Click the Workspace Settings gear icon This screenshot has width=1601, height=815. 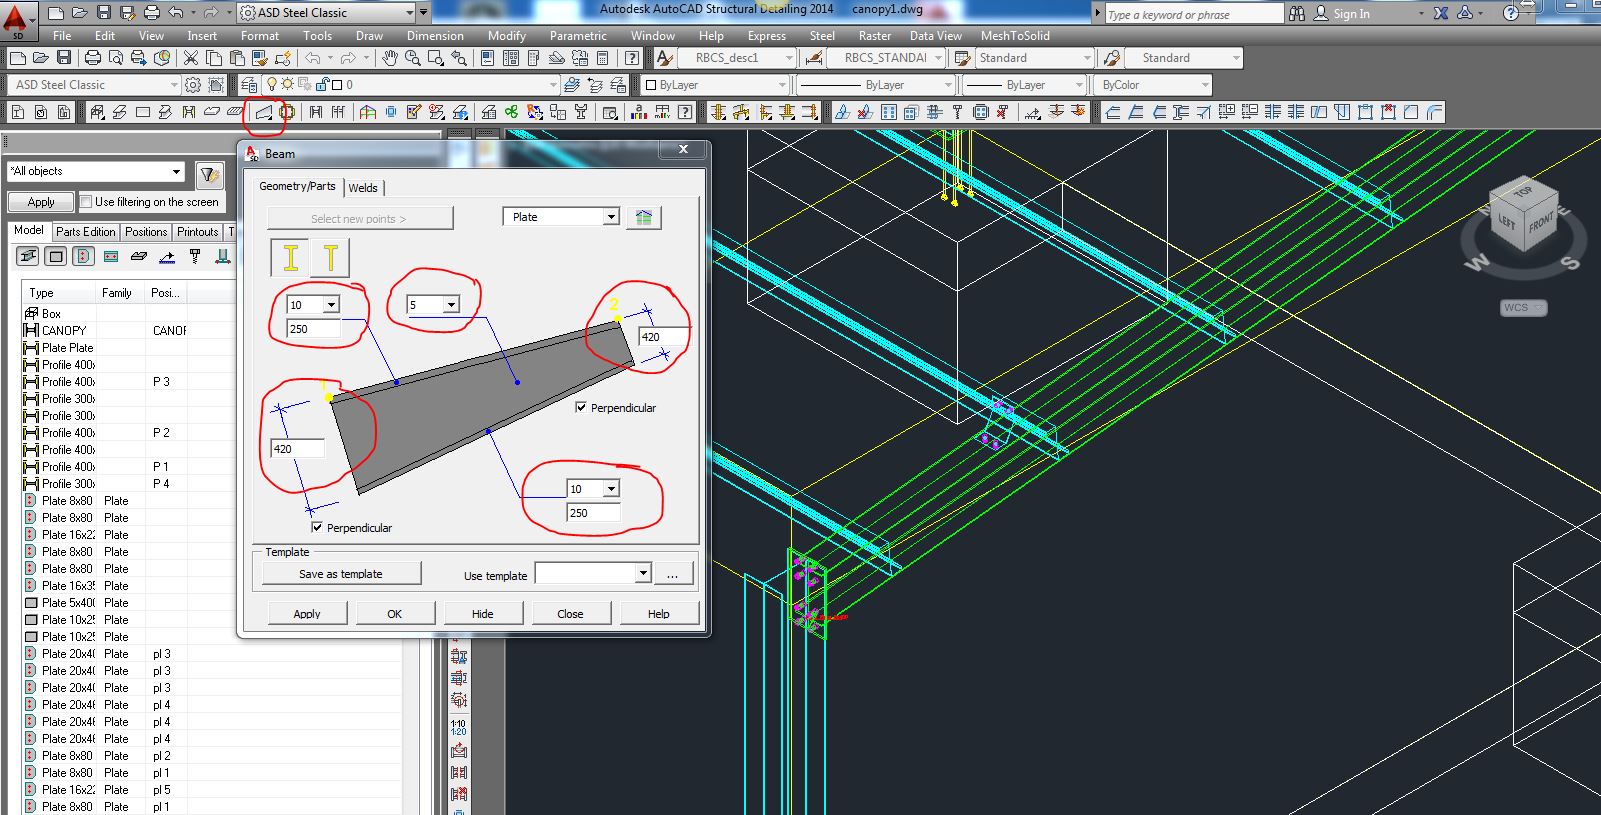click(x=193, y=85)
